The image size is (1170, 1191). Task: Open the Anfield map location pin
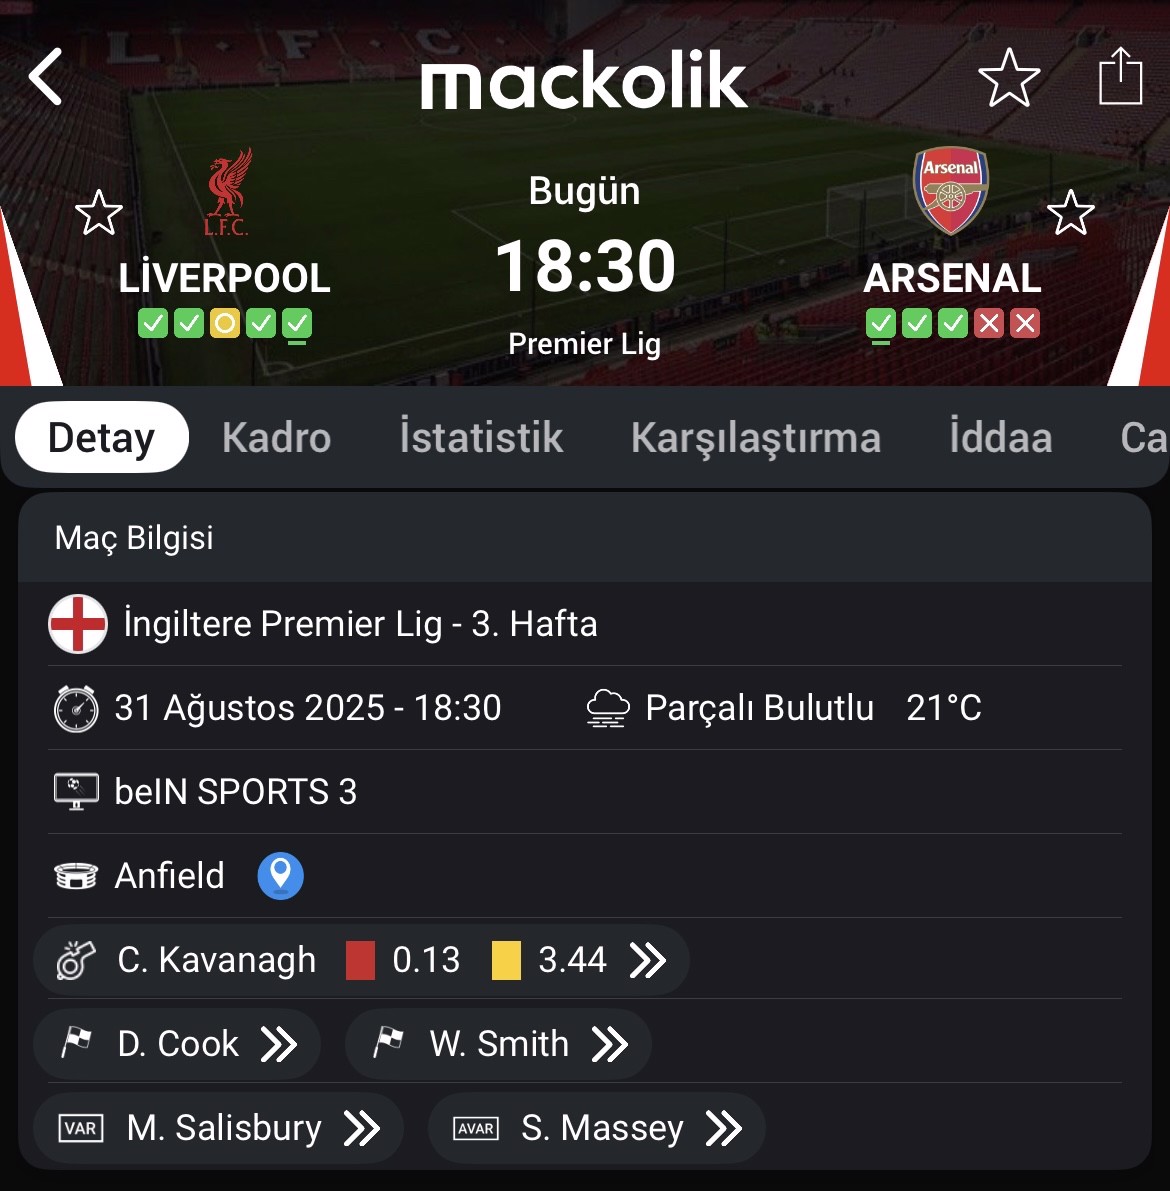pyautogui.click(x=280, y=875)
